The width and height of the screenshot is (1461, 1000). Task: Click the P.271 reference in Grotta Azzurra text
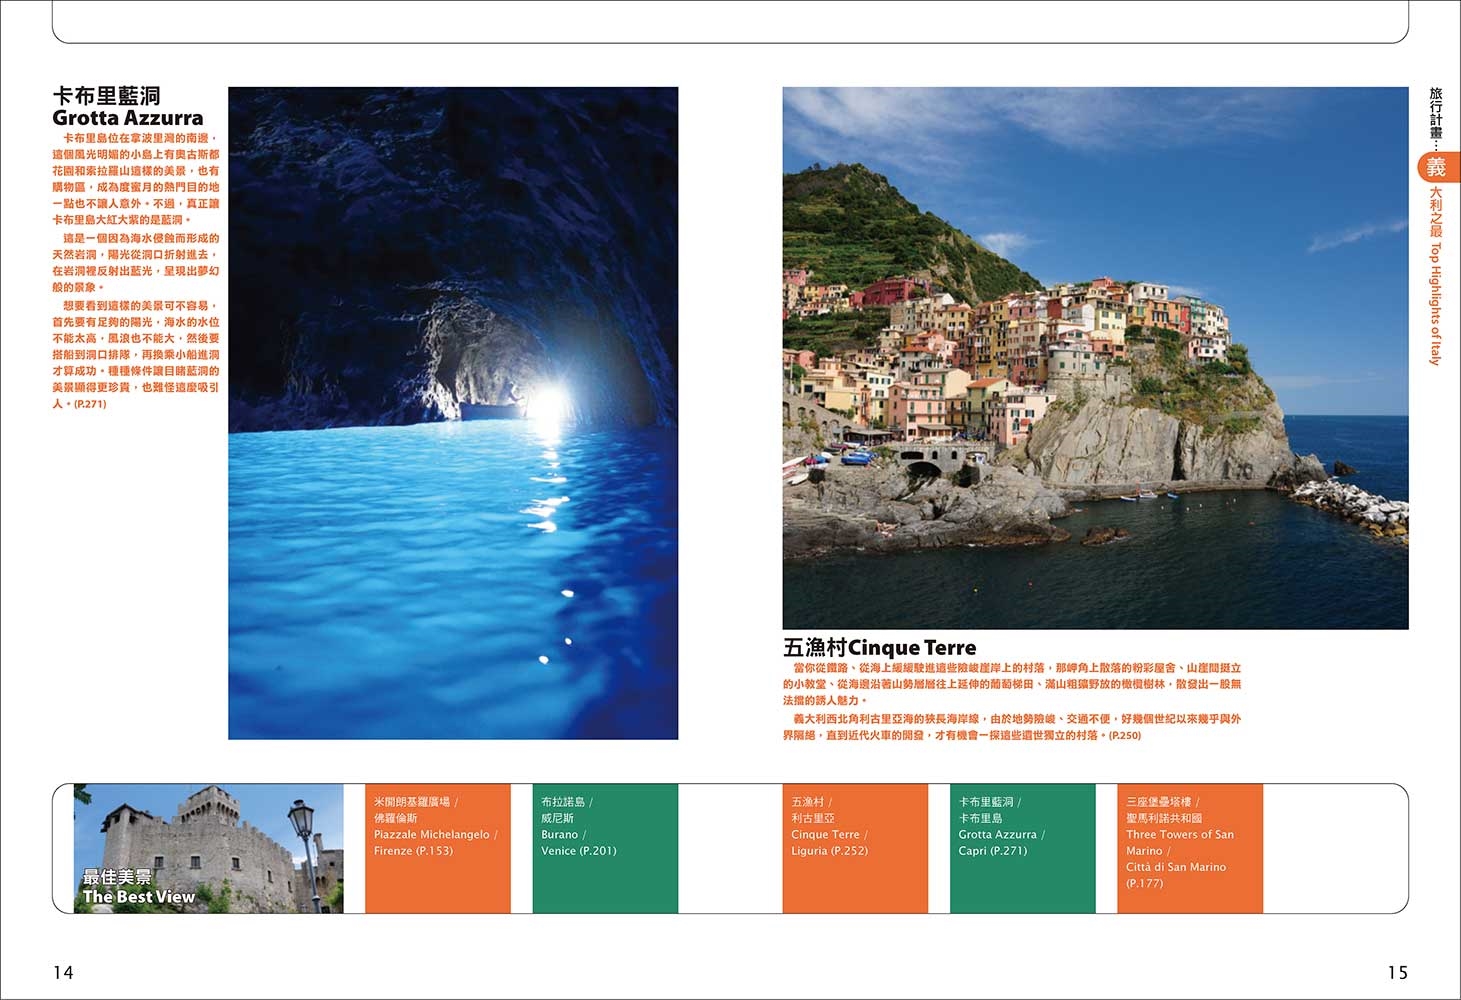tap(90, 404)
